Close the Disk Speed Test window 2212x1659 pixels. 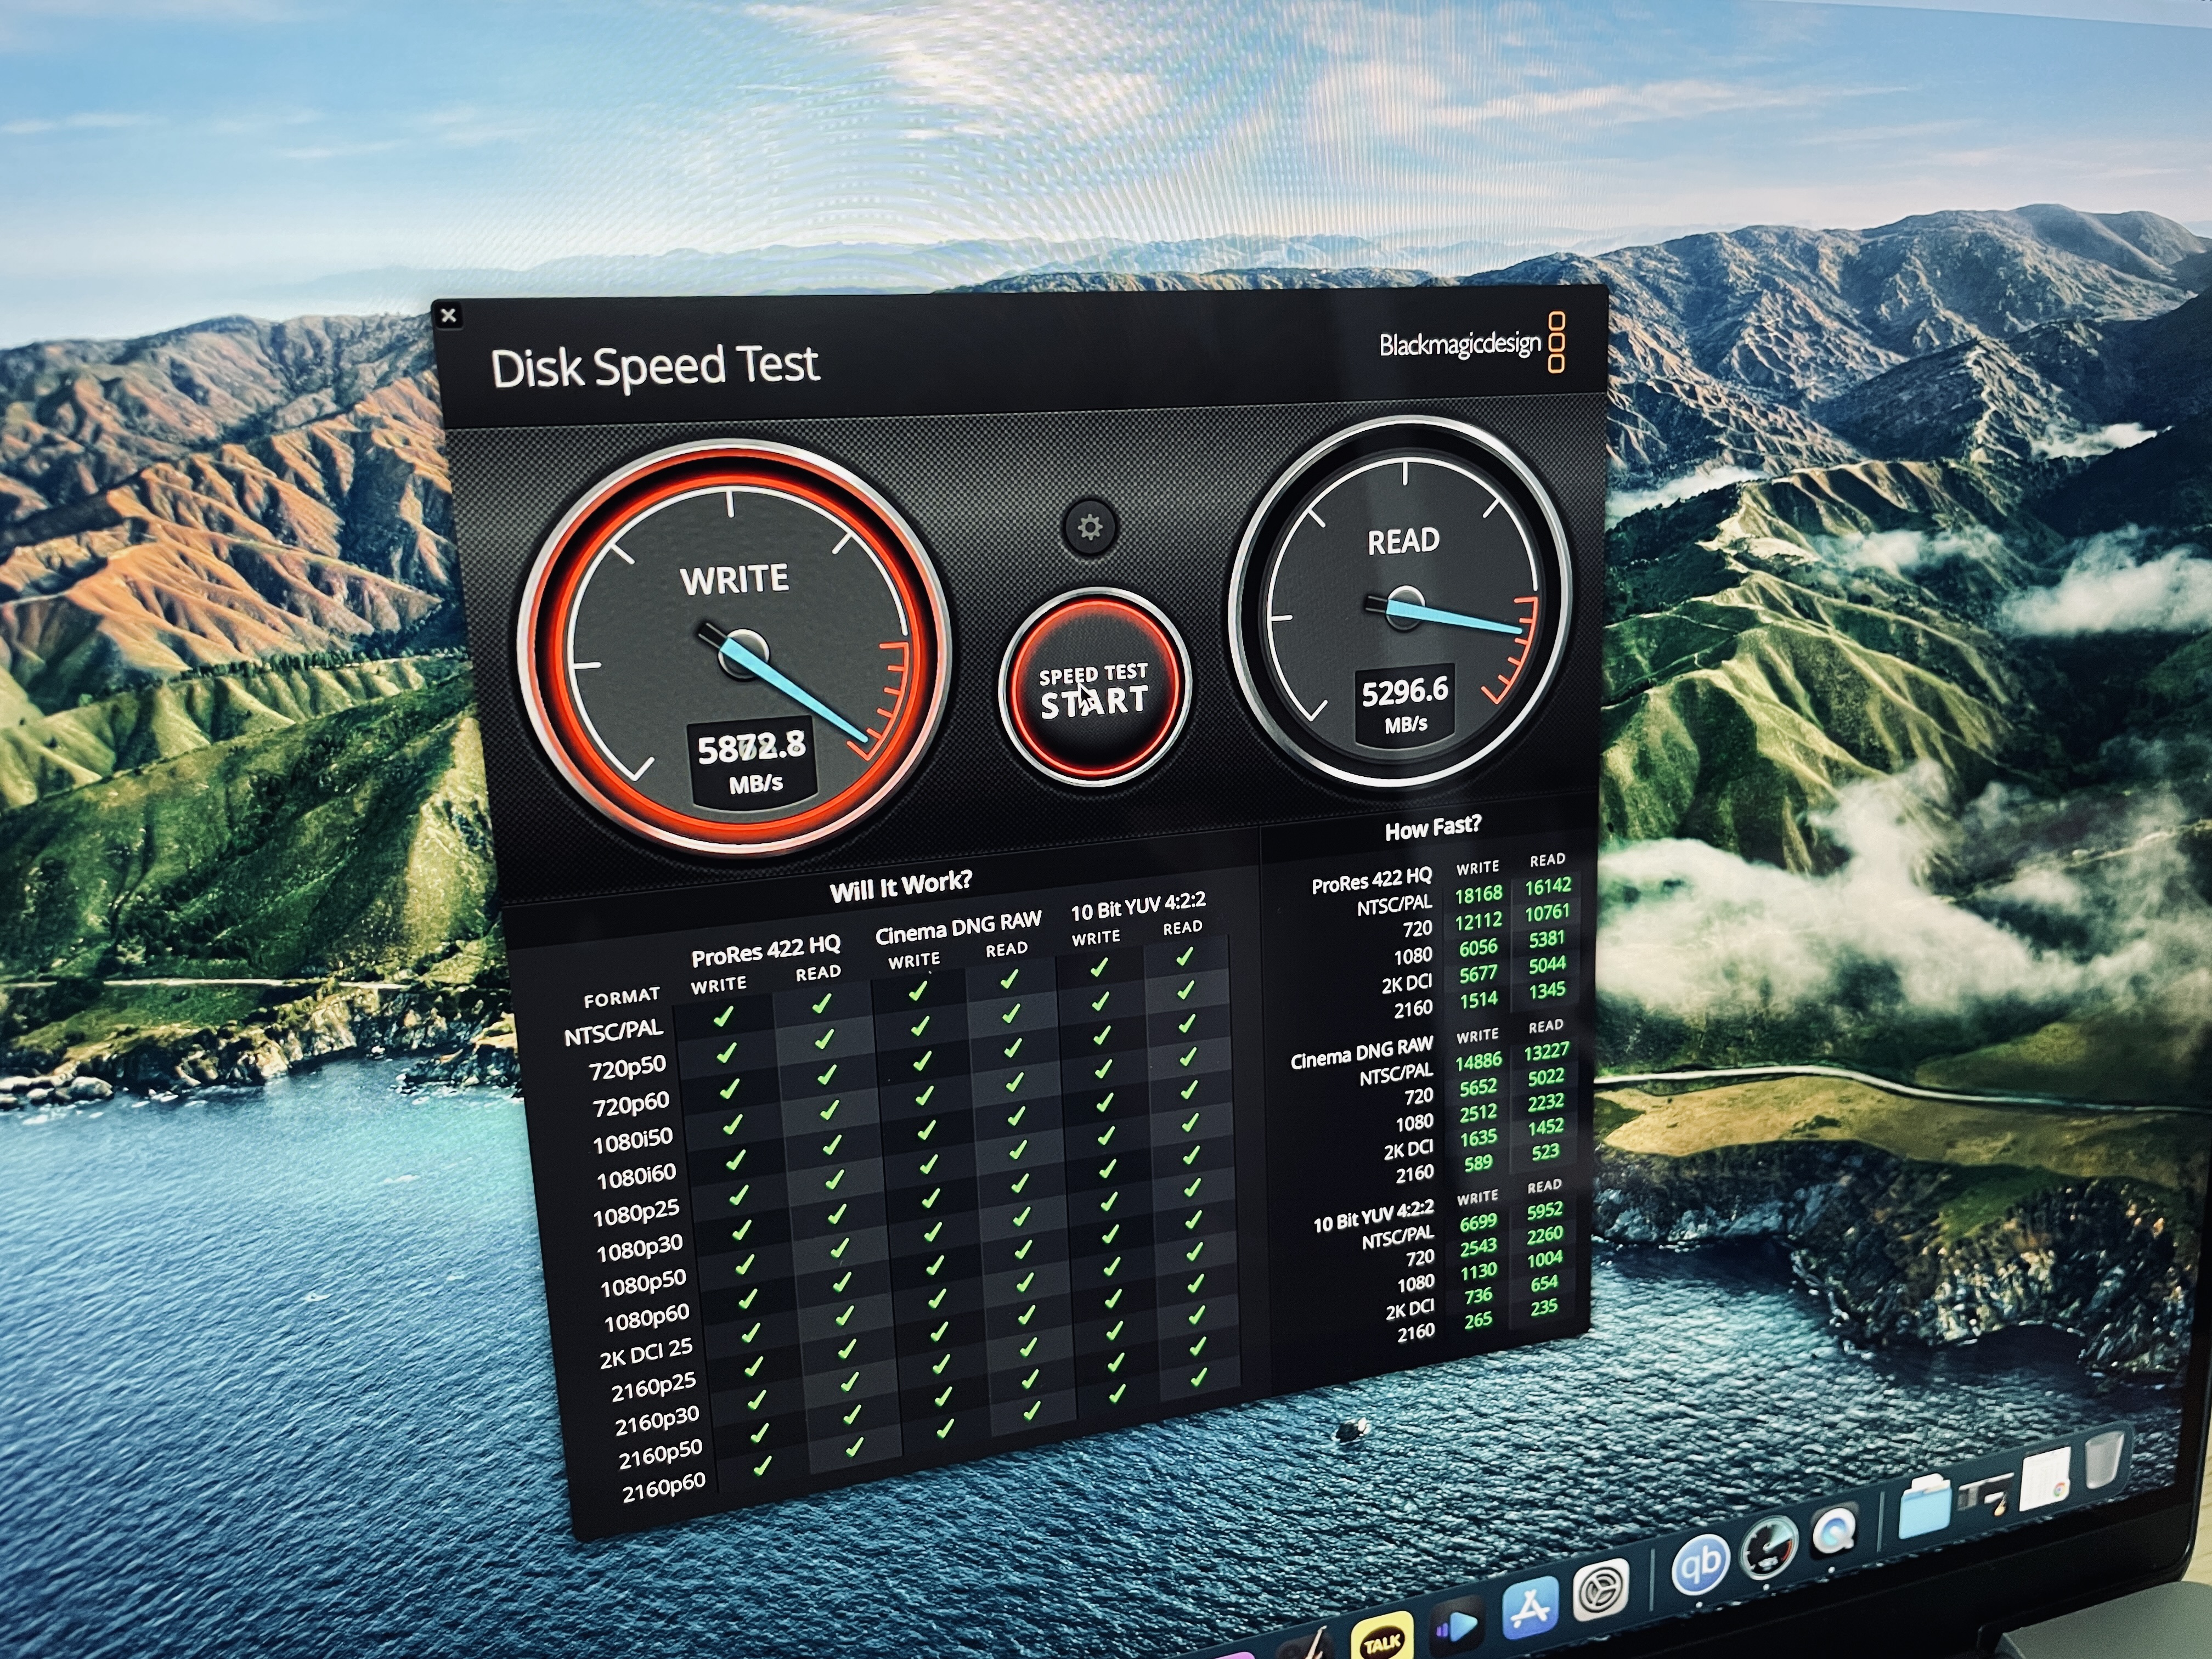(448, 316)
